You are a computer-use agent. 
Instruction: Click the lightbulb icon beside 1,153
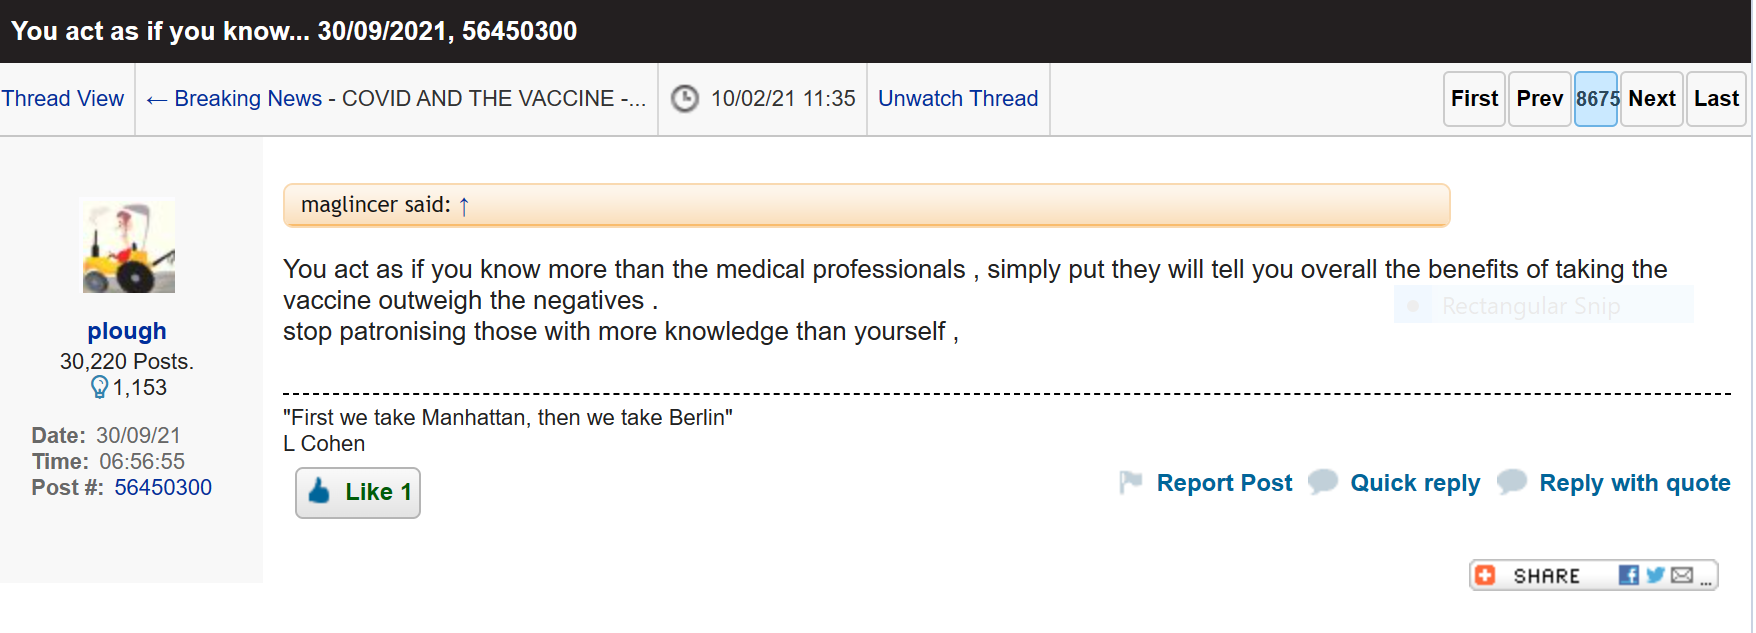coord(99,387)
